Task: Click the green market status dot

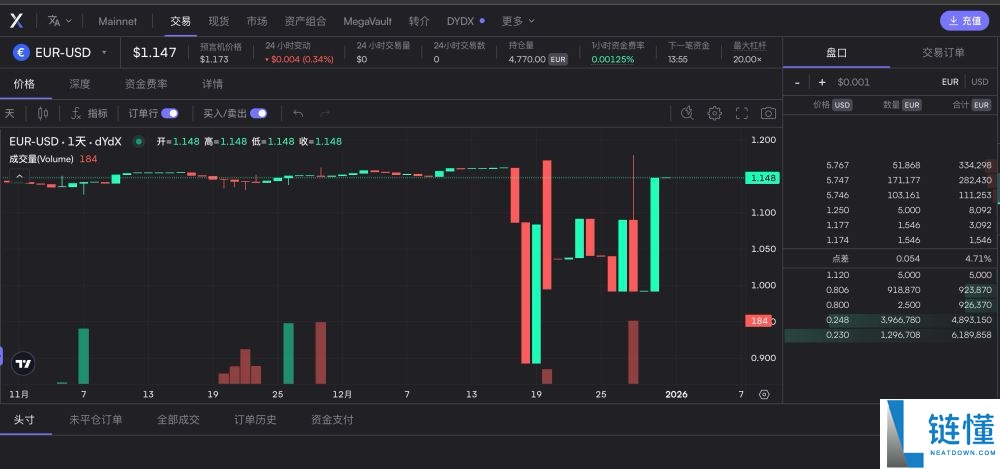Action: point(138,142)
